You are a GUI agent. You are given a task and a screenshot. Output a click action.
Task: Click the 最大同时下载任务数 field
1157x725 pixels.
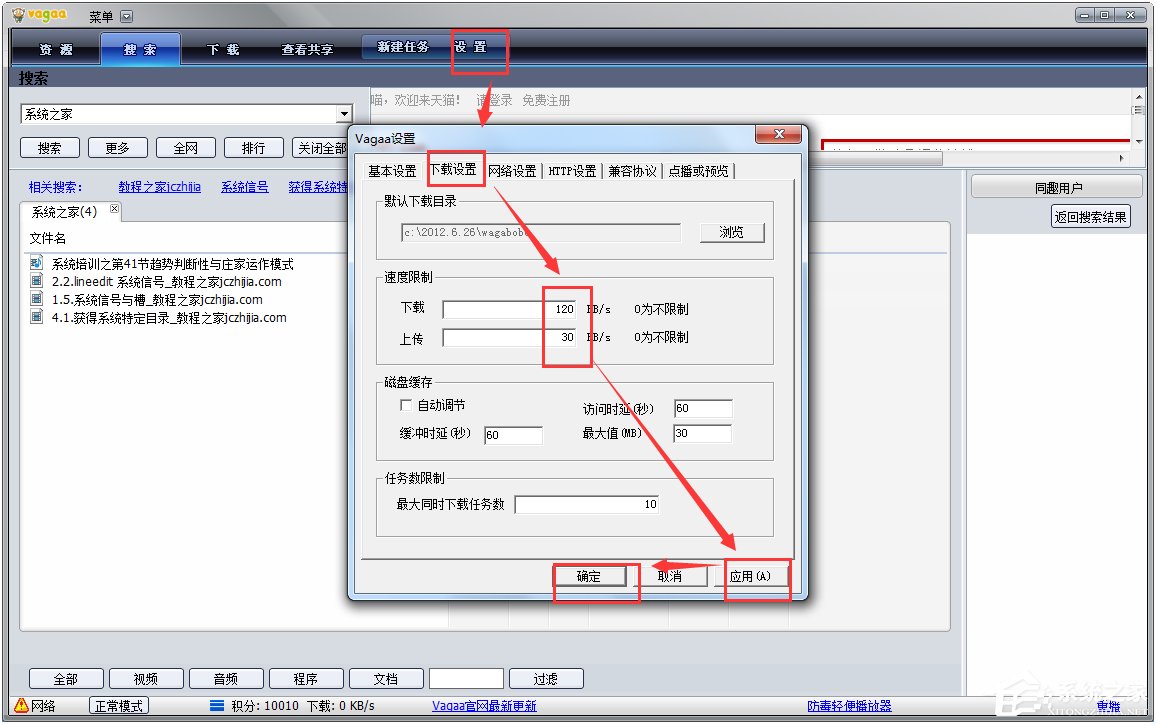tap(587, 504)
